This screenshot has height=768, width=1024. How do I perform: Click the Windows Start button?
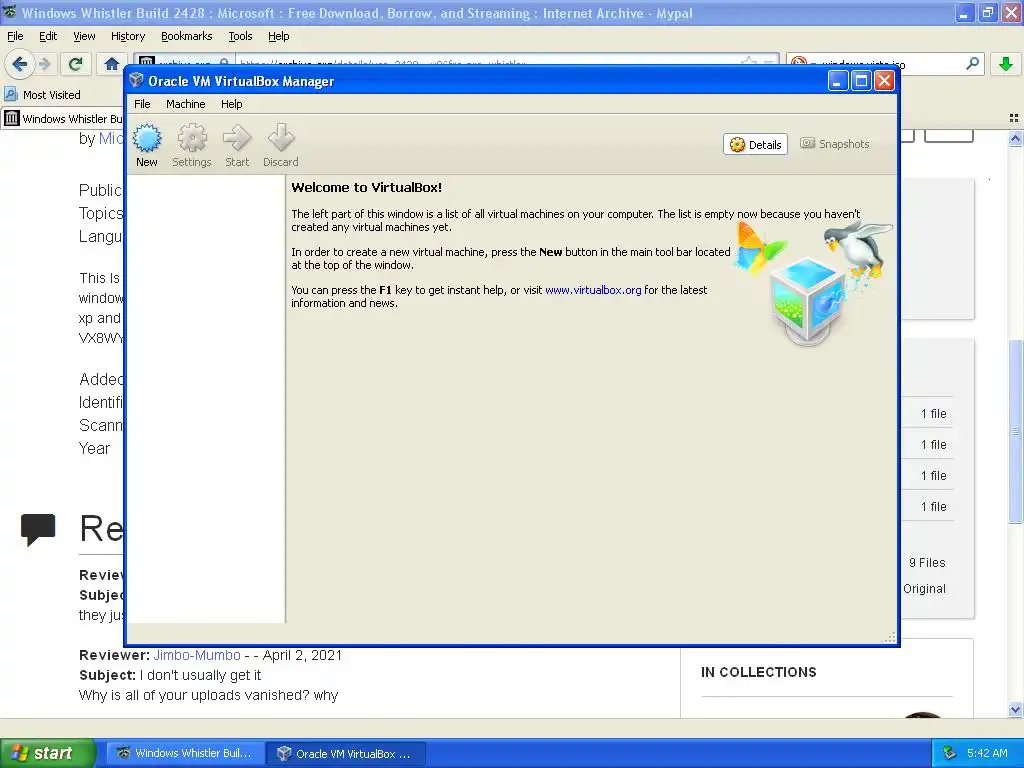click(48, 753)
